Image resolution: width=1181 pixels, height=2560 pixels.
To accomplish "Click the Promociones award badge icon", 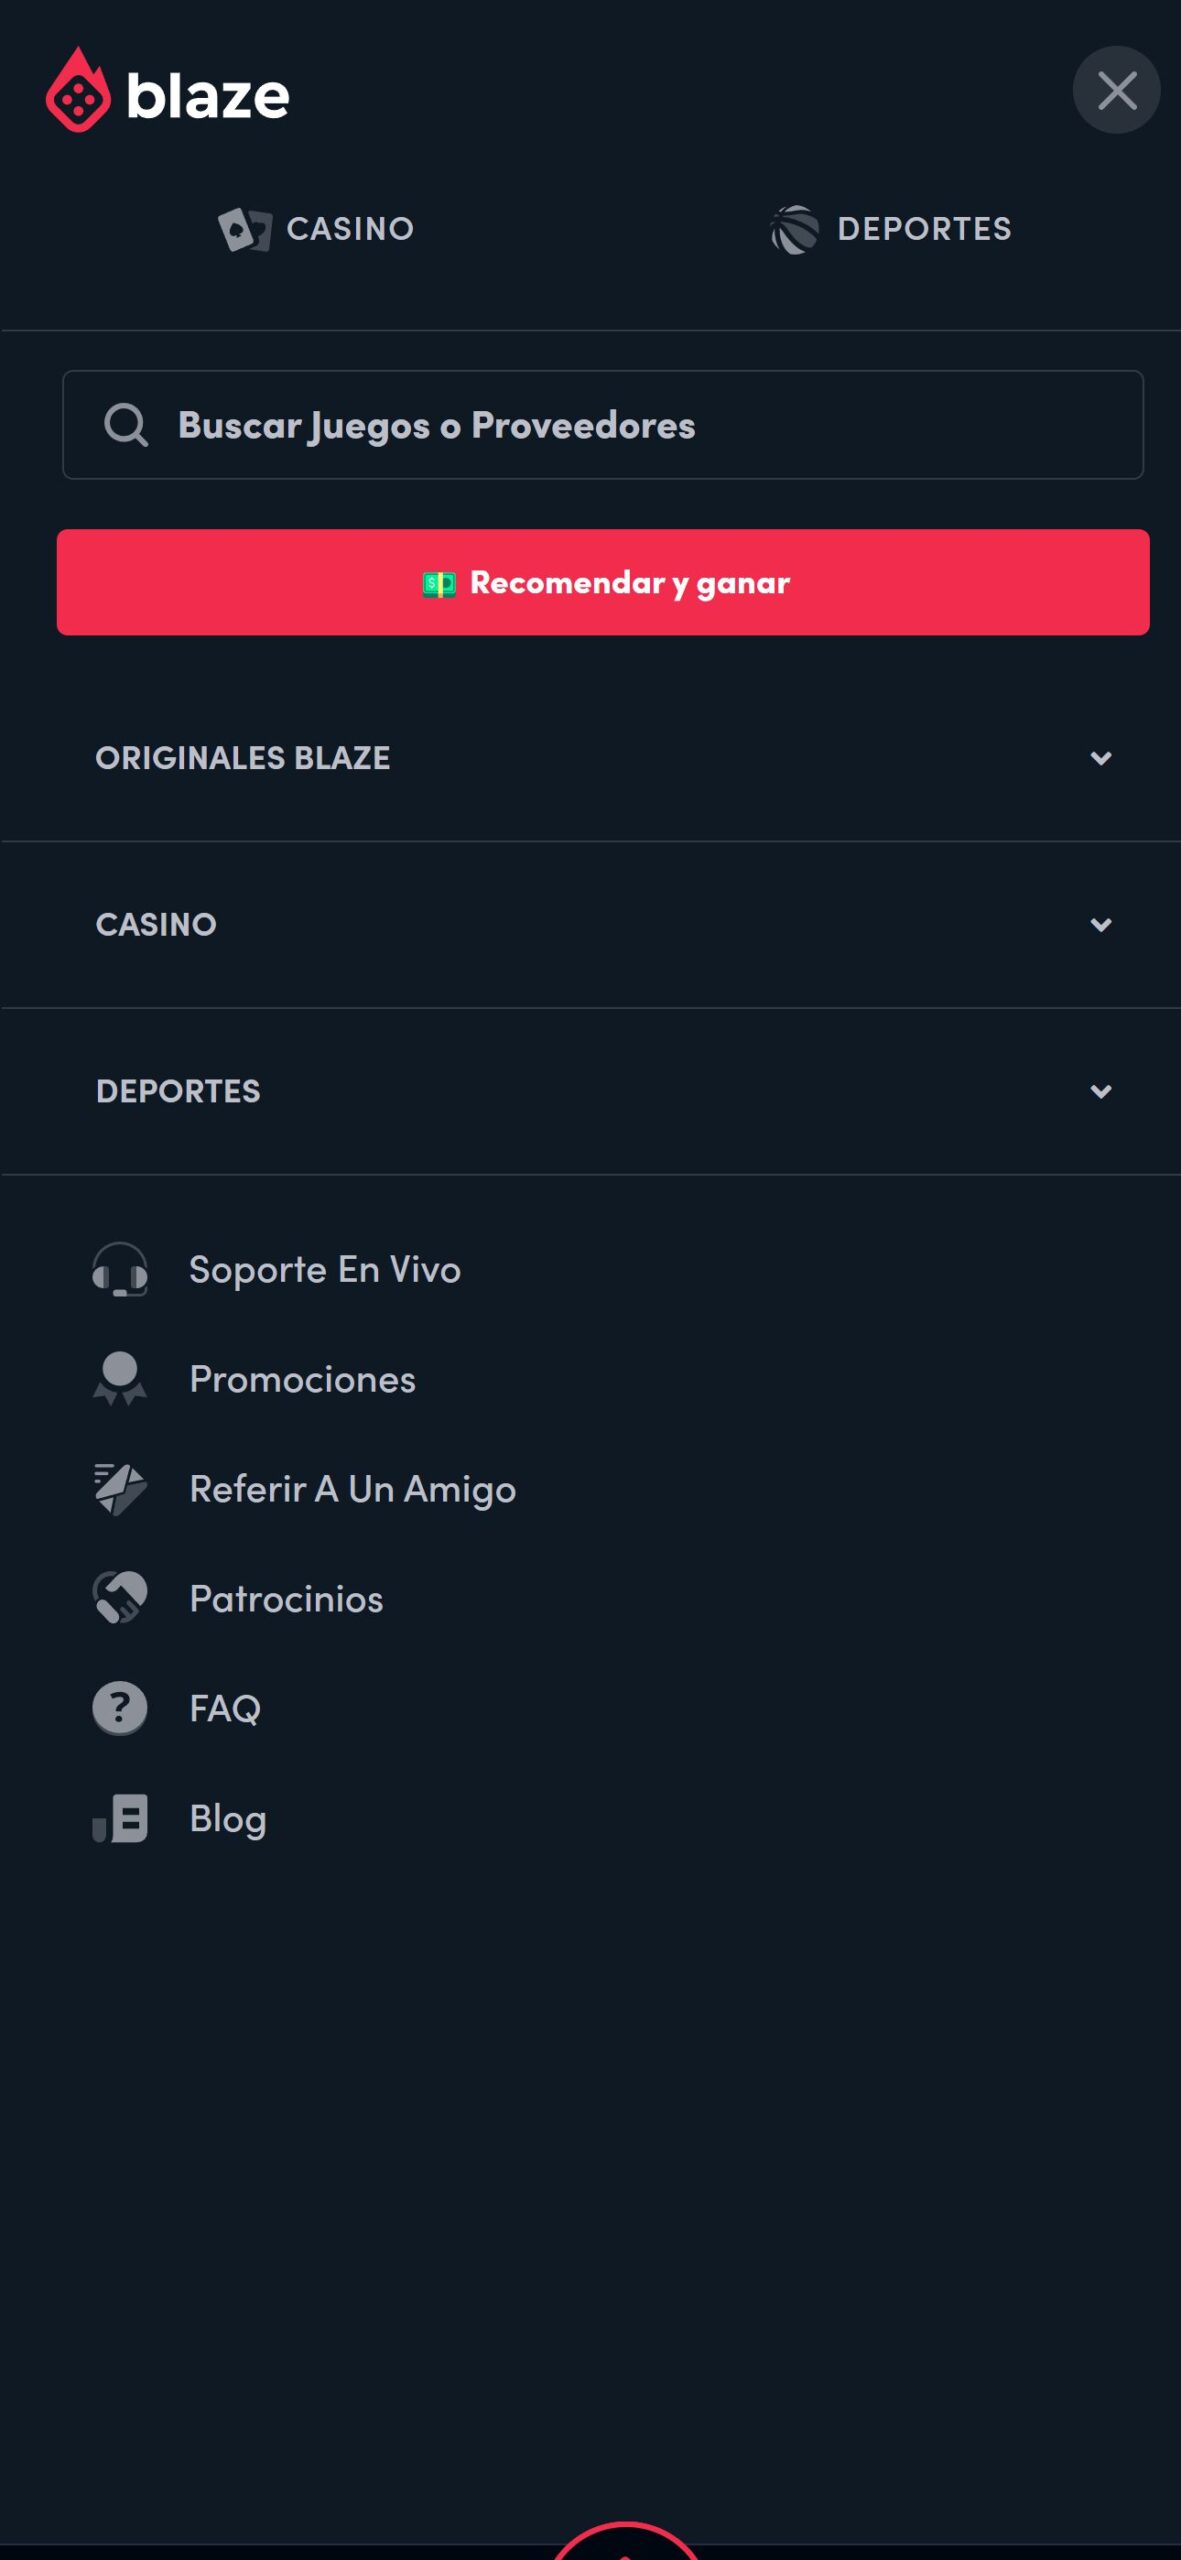I will click(x=120, y=1379).
